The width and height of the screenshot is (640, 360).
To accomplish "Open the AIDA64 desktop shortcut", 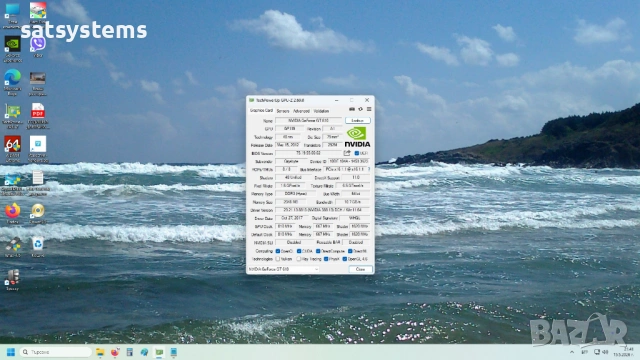I will [x=13, y=144].
